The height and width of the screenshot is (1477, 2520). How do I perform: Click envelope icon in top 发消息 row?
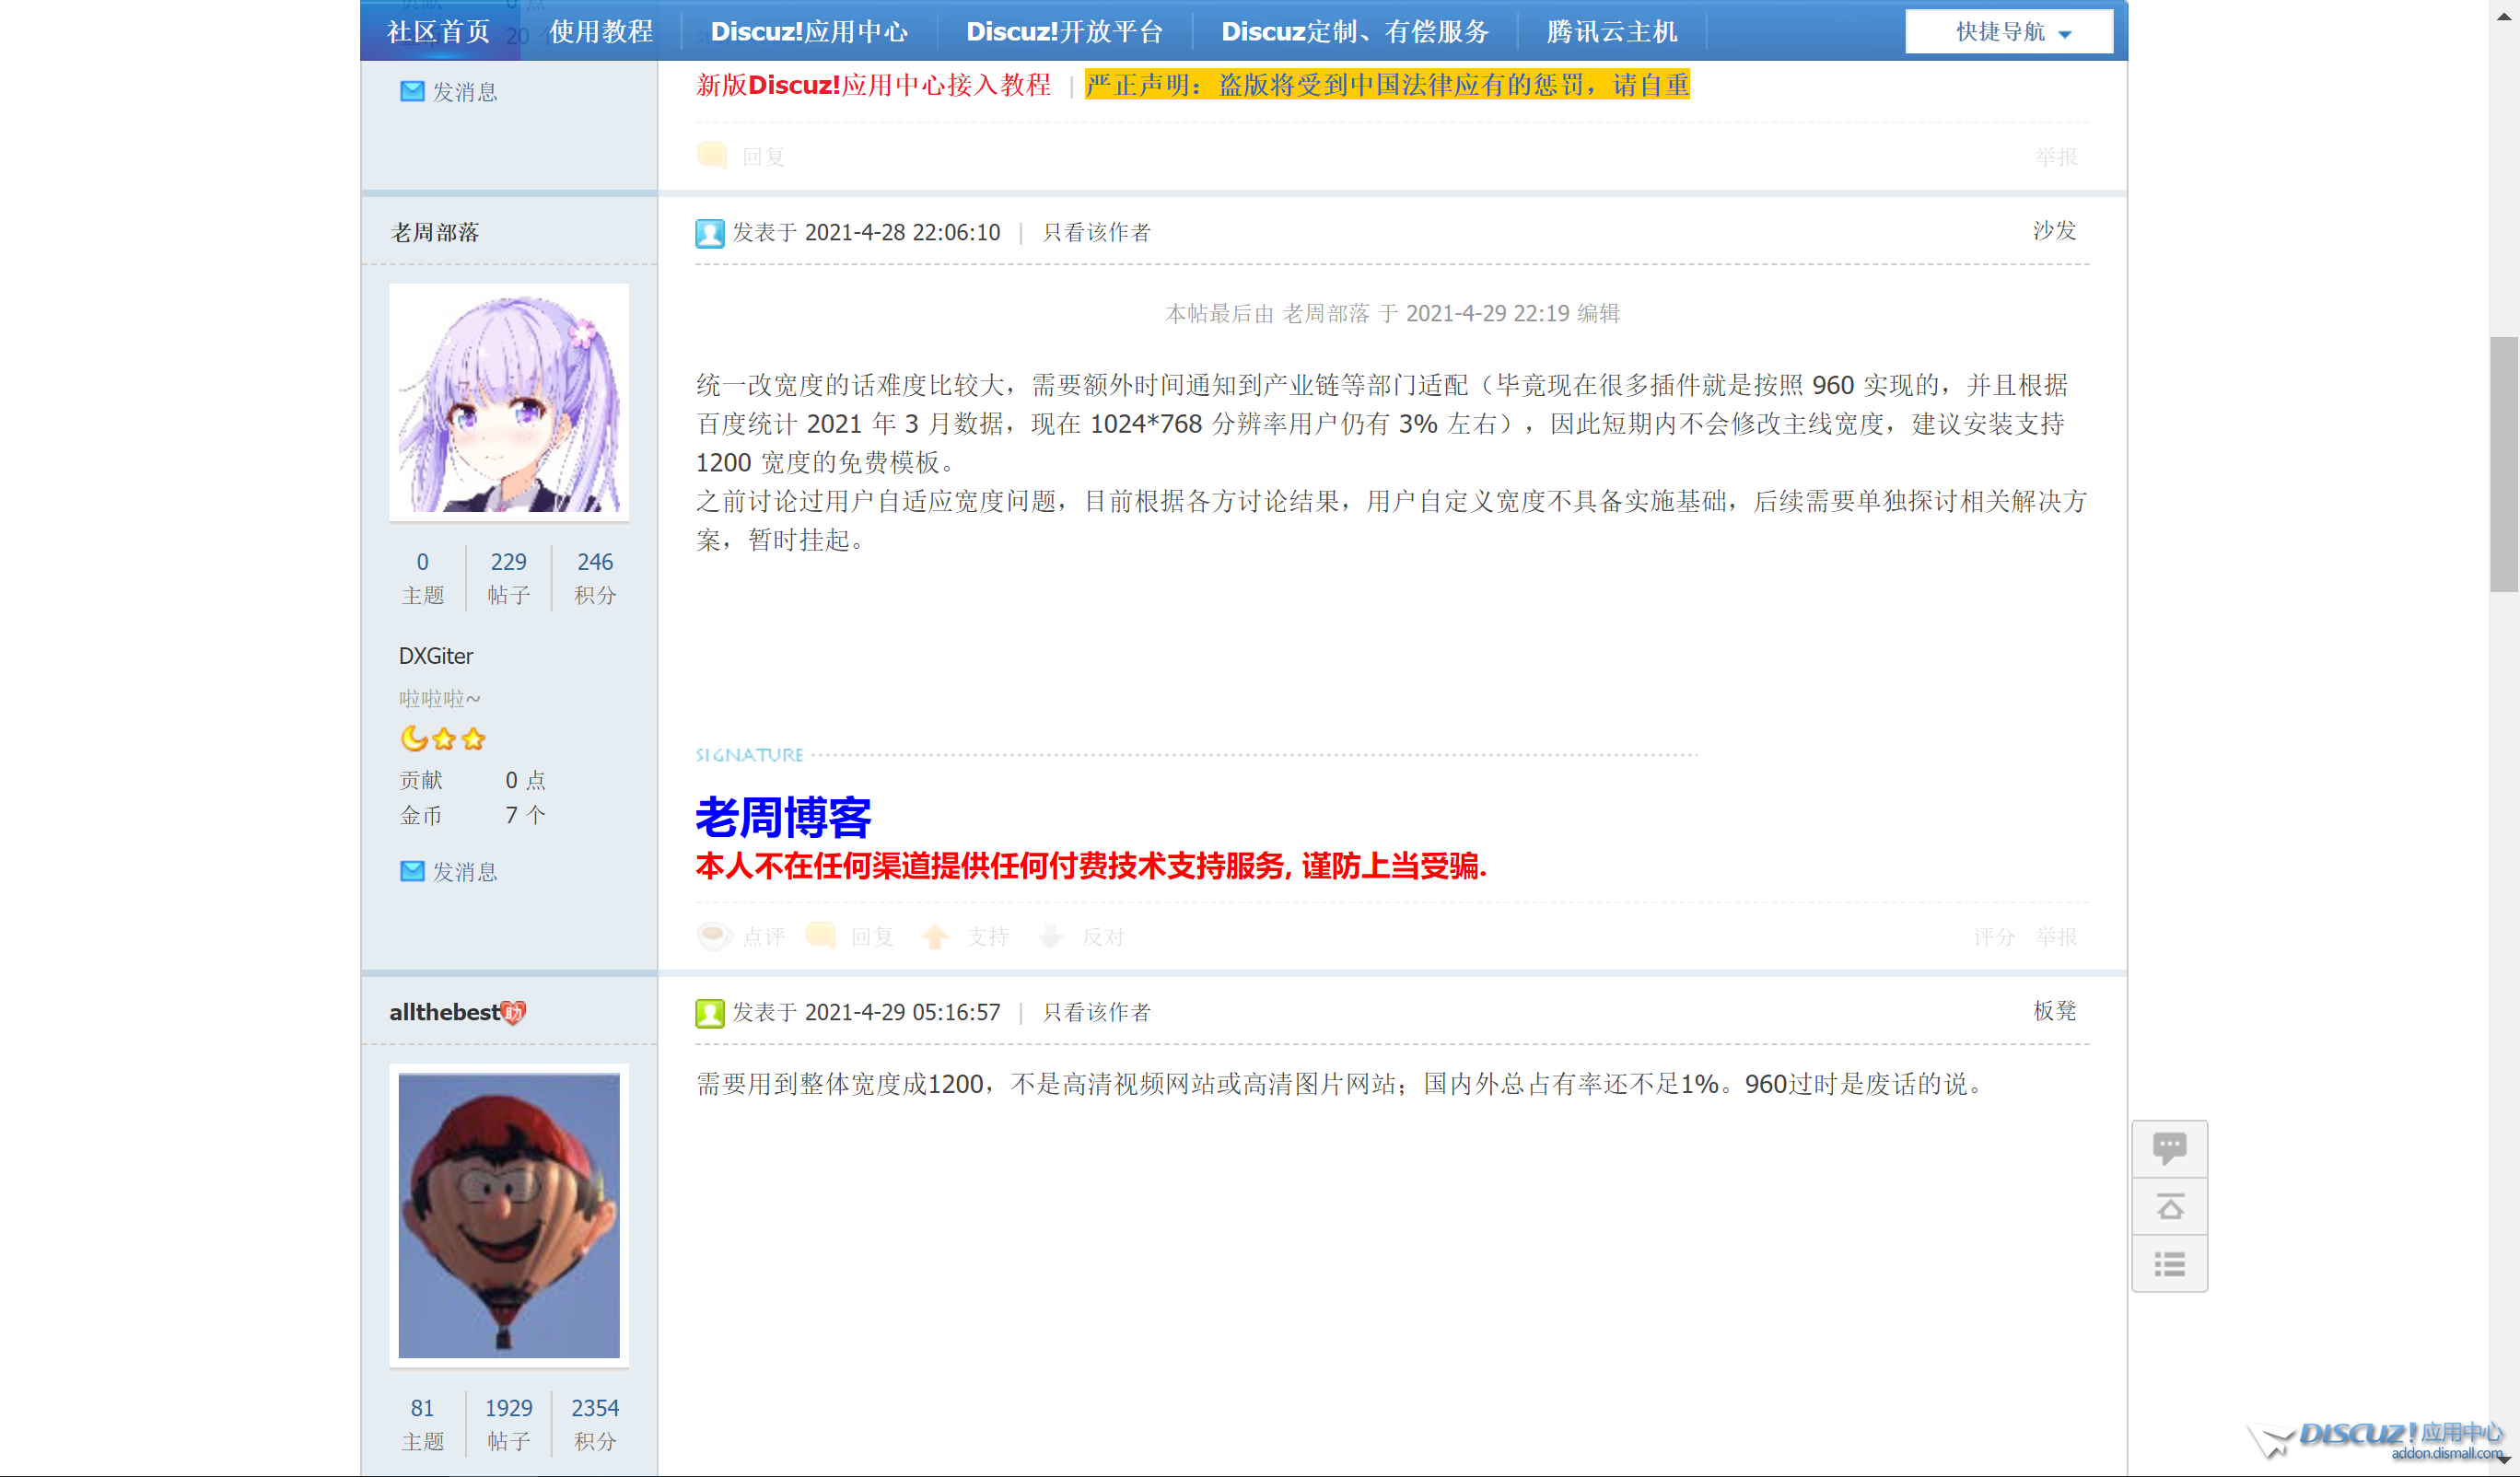click(412, 91)
